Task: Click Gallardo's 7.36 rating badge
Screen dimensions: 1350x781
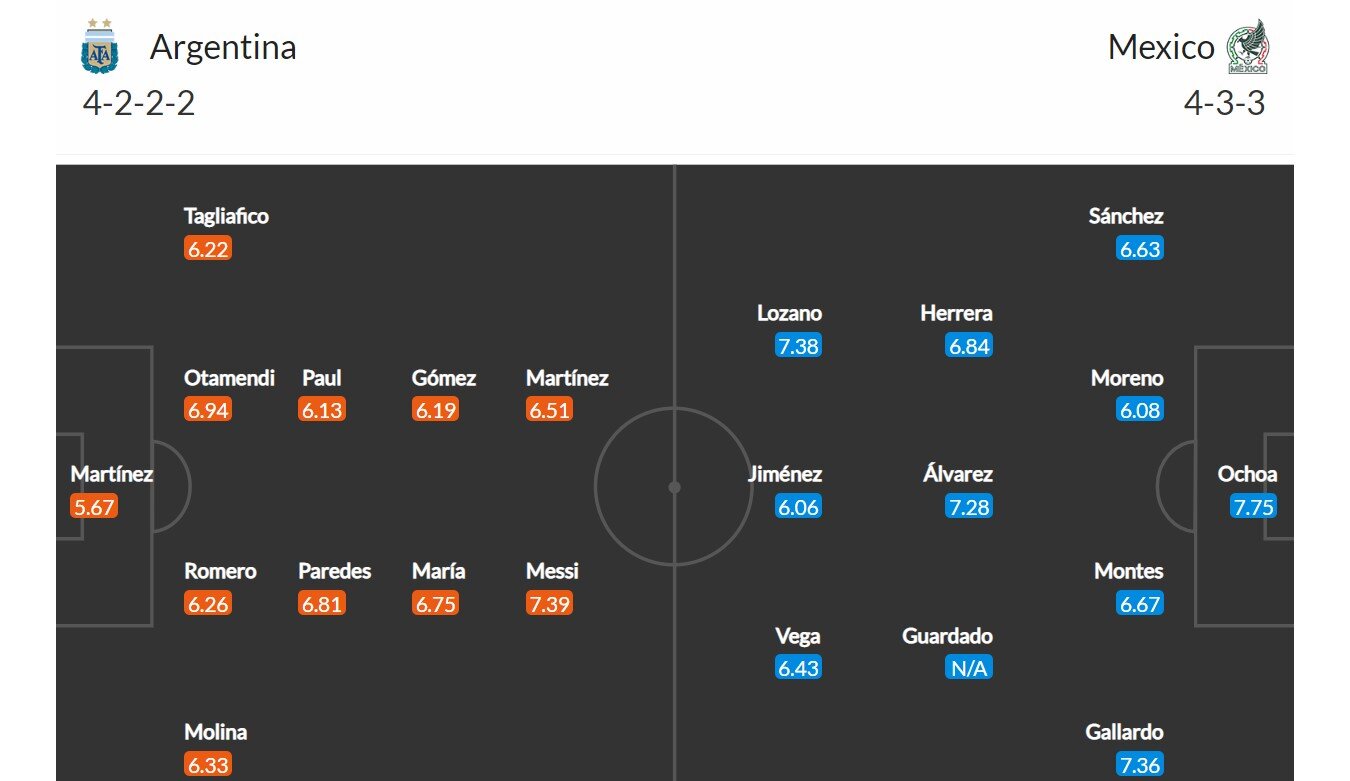Action: [x=1140, y=765]
